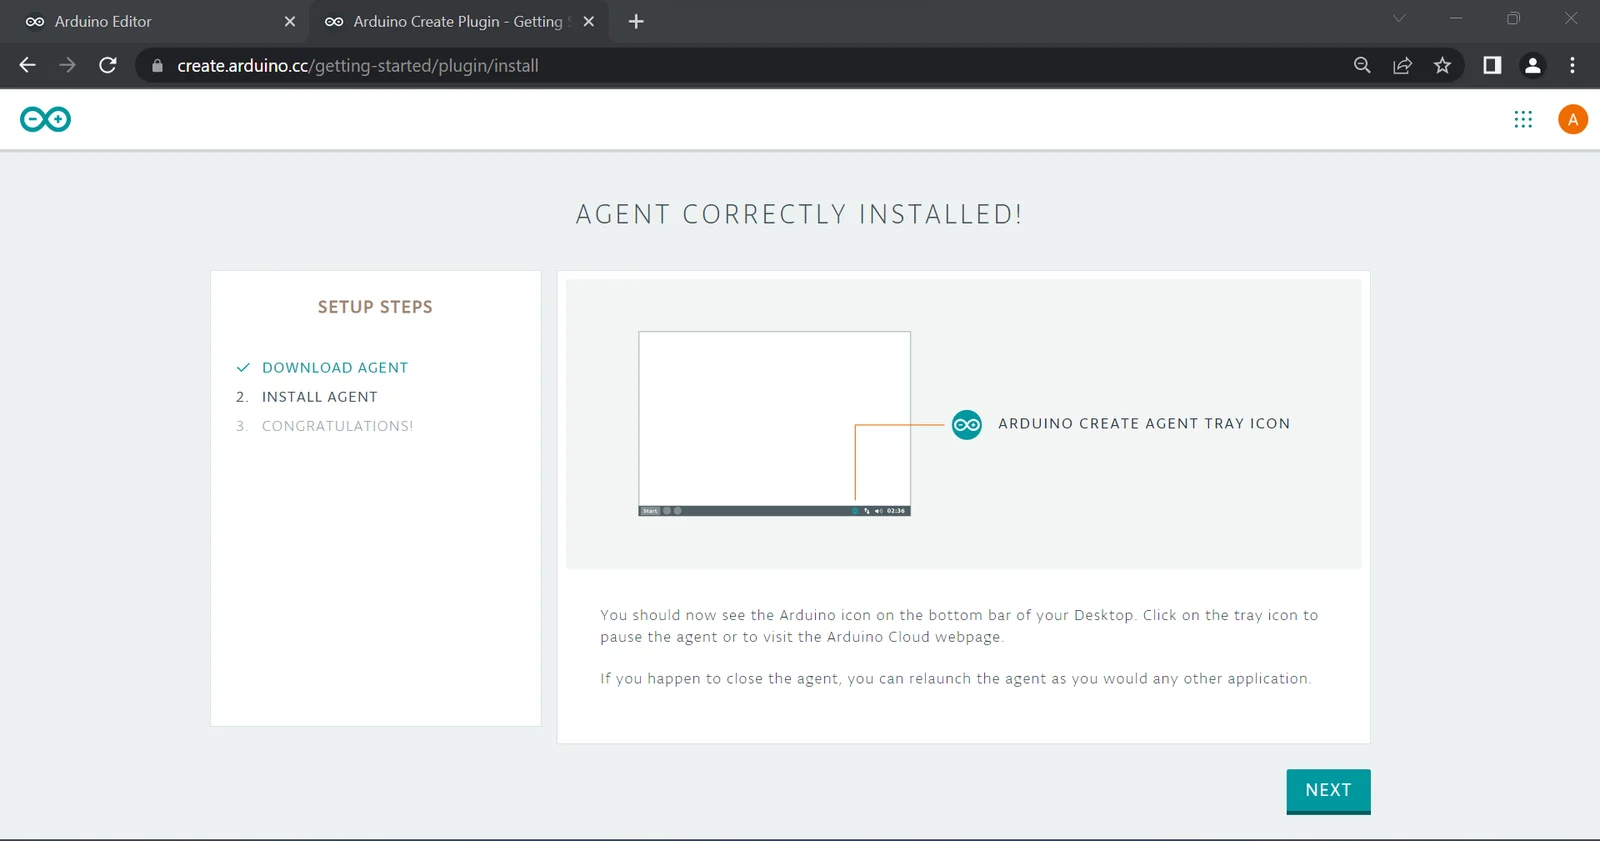Expand the tab search dropdown arrow
Image resolution: width=1600 pixels, height=841 pixels.
pyautogui.click(x=1399, y=19)
